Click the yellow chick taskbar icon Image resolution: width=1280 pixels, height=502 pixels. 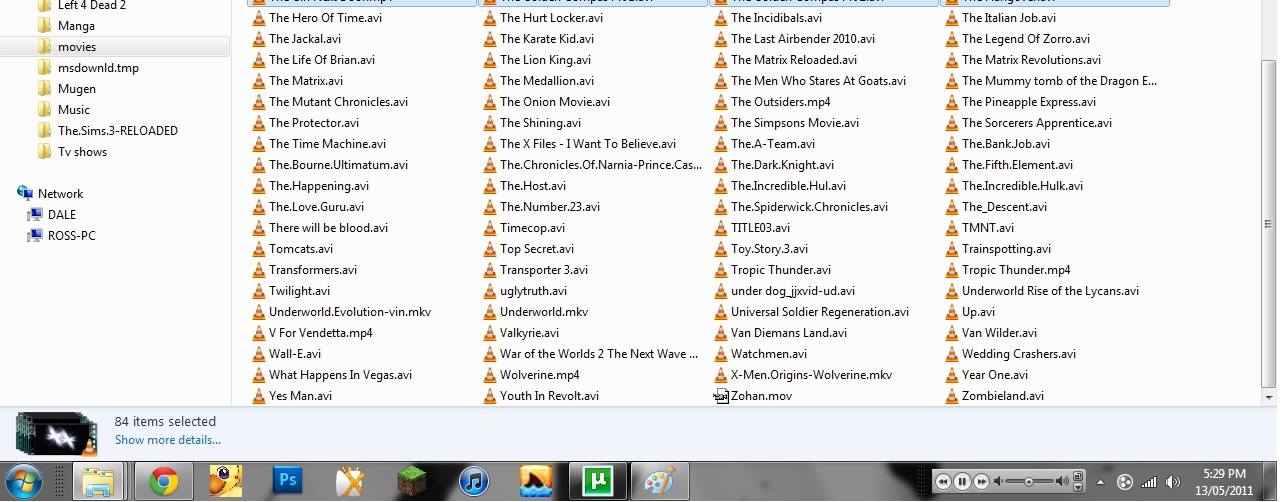(226, 482)
